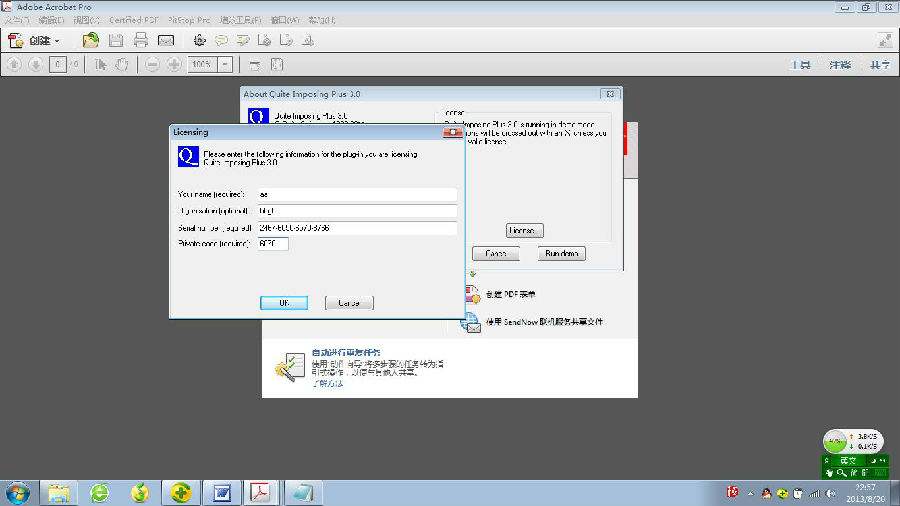Click the sticky note comment icon
This screenshot has height=506, width=900.
click(221, 40)
